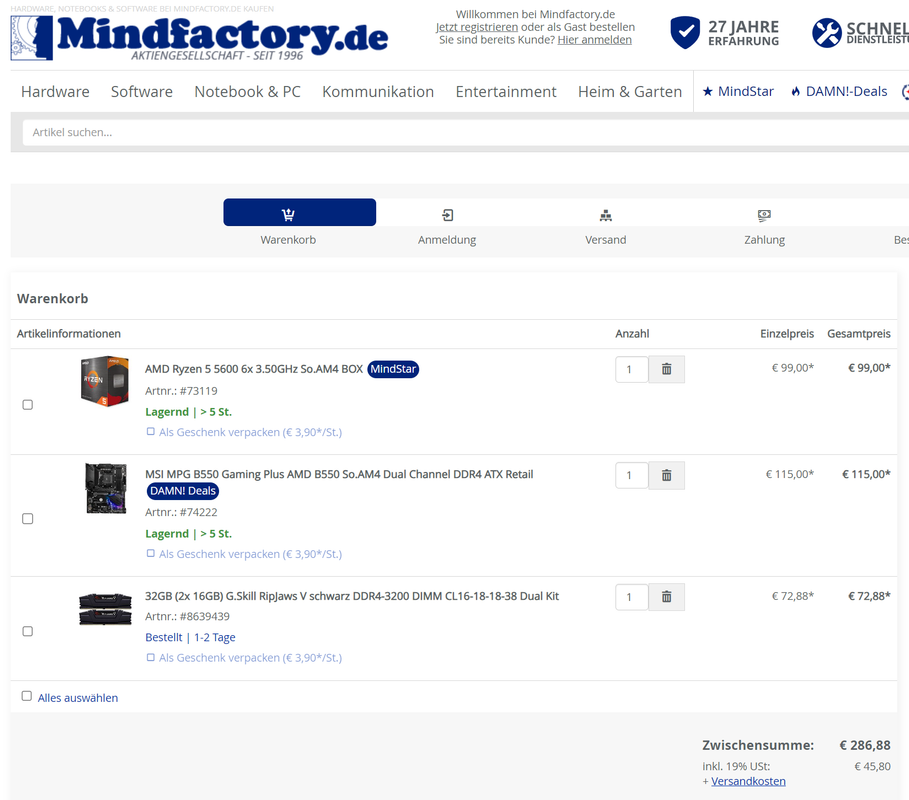
Task: Delete the MSI MPG B550 motherboard item
Action: coord(667,475)
